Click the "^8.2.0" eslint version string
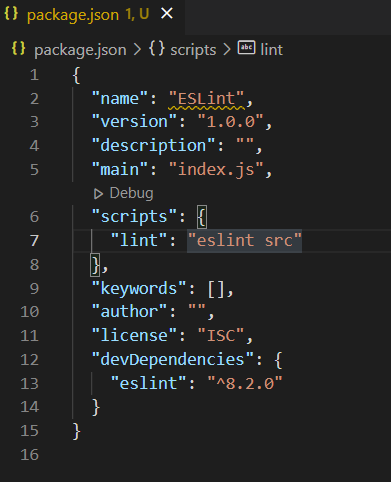The height and width of the screenshot is (482, 391). click(245, 383)
